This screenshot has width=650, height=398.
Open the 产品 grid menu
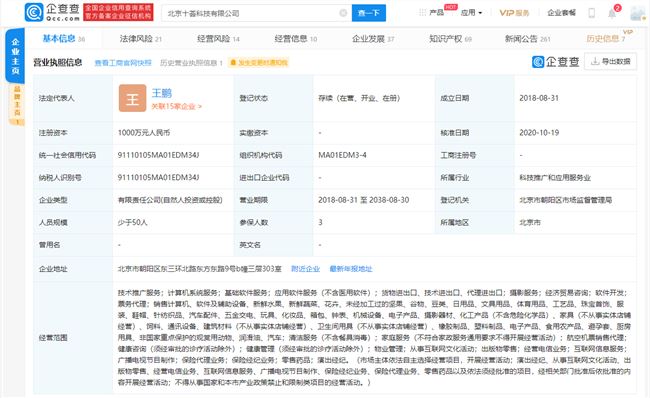point(432,12)
